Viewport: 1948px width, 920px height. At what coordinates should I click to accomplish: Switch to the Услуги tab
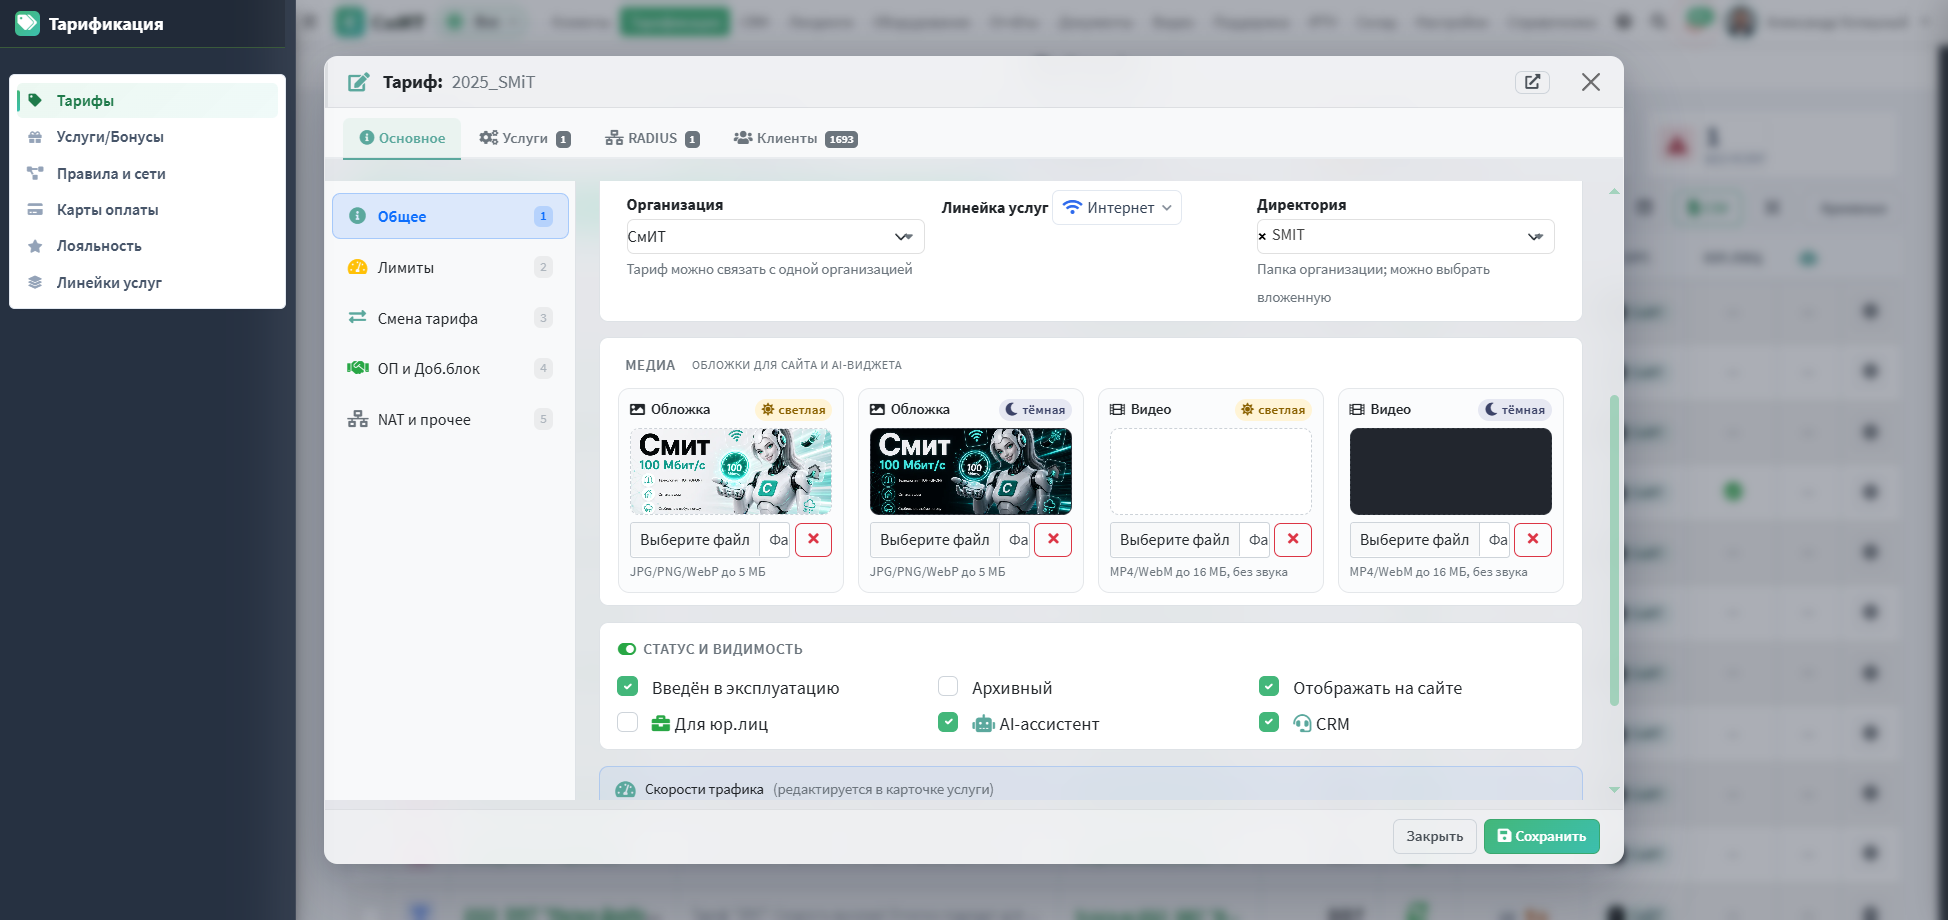(x=525, y=138)
